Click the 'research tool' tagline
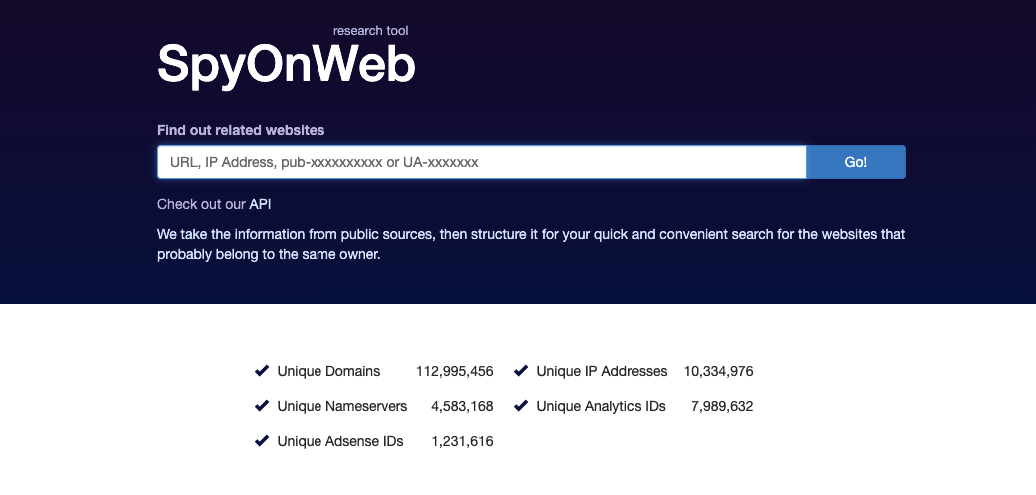 pos(371,31)
